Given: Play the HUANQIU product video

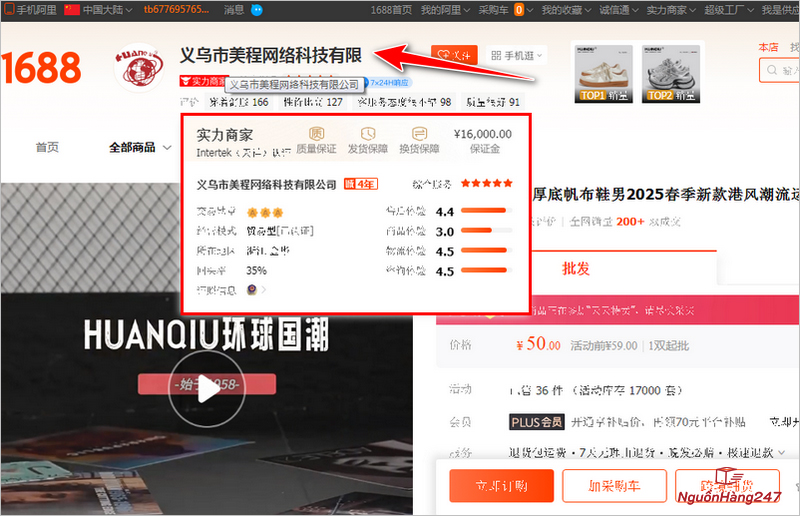Looking at the screenshot, I should click(x=207, y=389).
